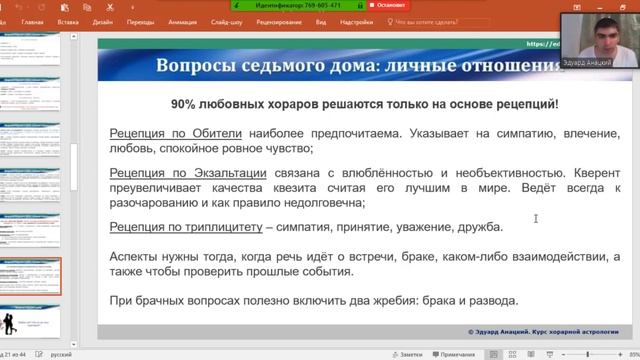Click the green Zoom meeting ID indicator
Screen dimensions: 640x360
click(298, 5)
